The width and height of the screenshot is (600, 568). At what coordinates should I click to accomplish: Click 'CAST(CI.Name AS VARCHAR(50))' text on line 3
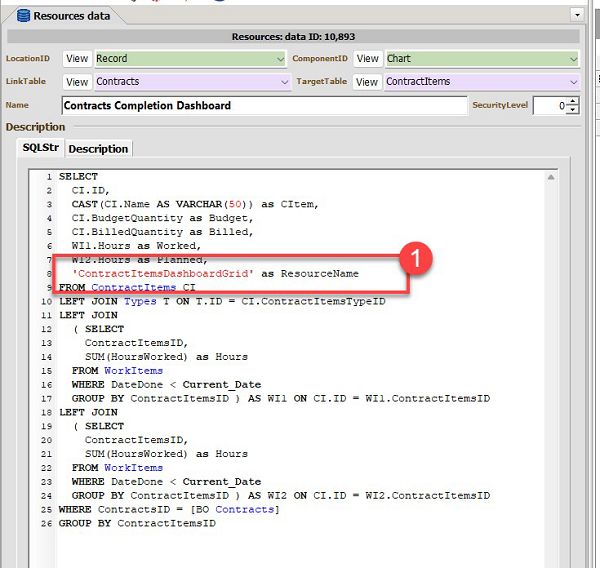tap(162, 204)
